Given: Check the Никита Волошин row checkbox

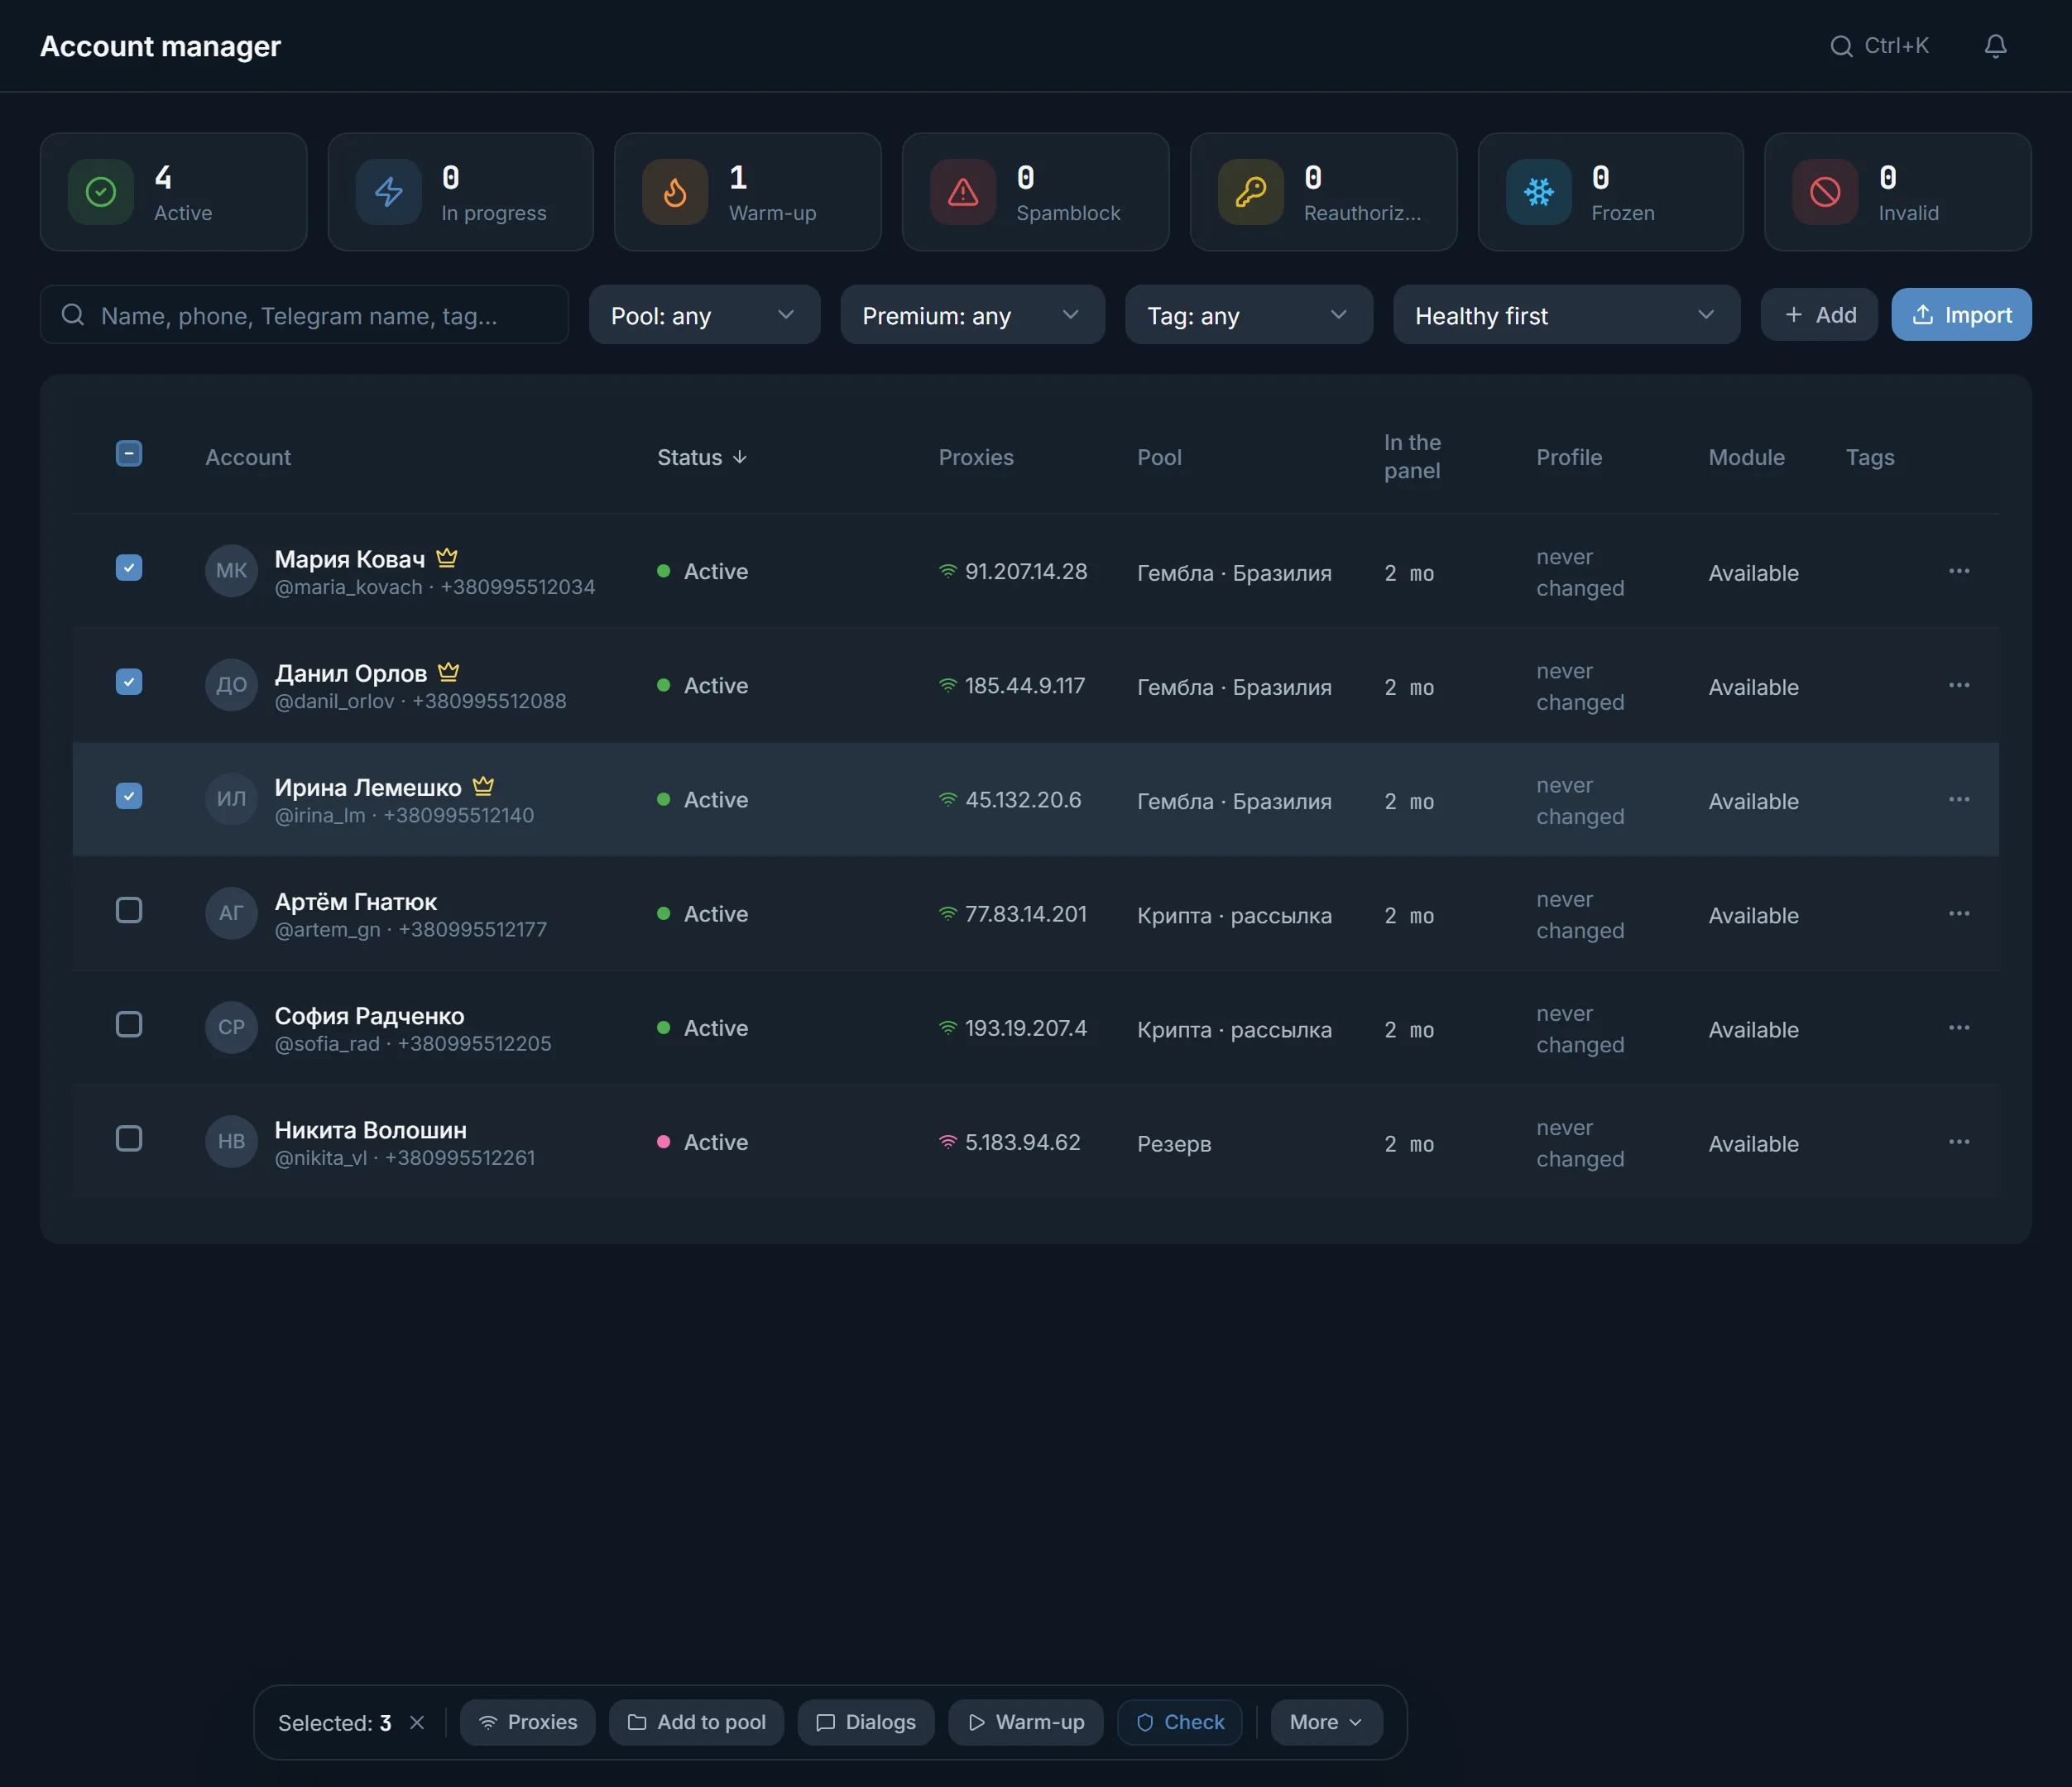Looking at the screenshot, I should (129, 1138).
